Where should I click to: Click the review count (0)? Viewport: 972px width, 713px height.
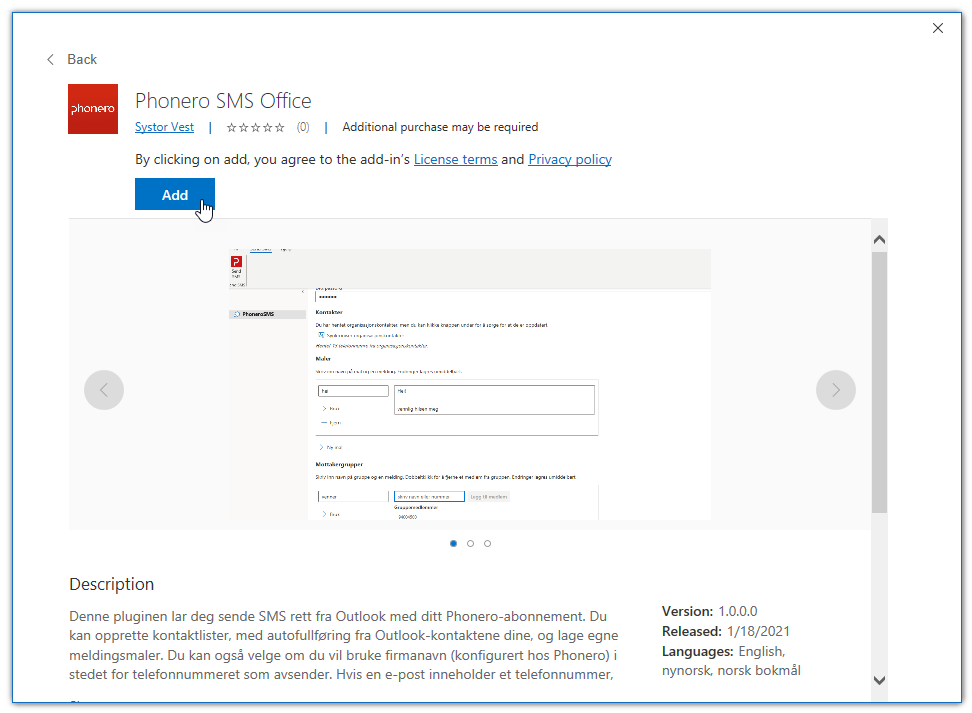click(303, 127)
